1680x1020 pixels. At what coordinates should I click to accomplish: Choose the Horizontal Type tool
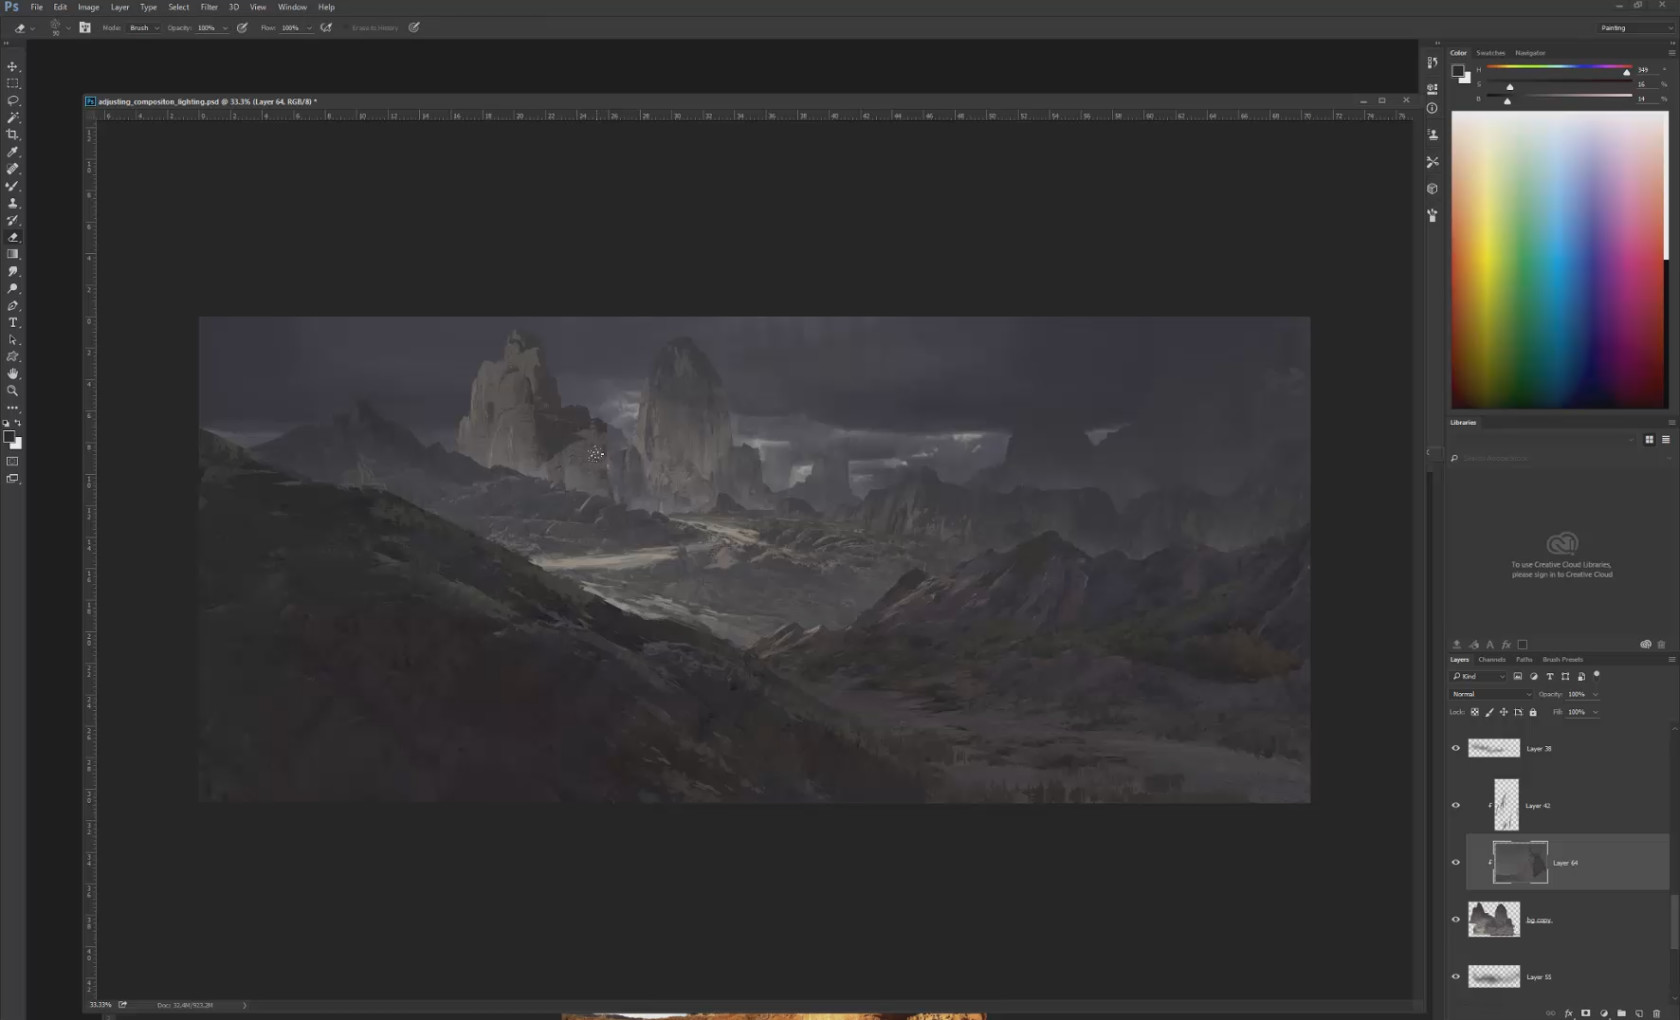13,322
